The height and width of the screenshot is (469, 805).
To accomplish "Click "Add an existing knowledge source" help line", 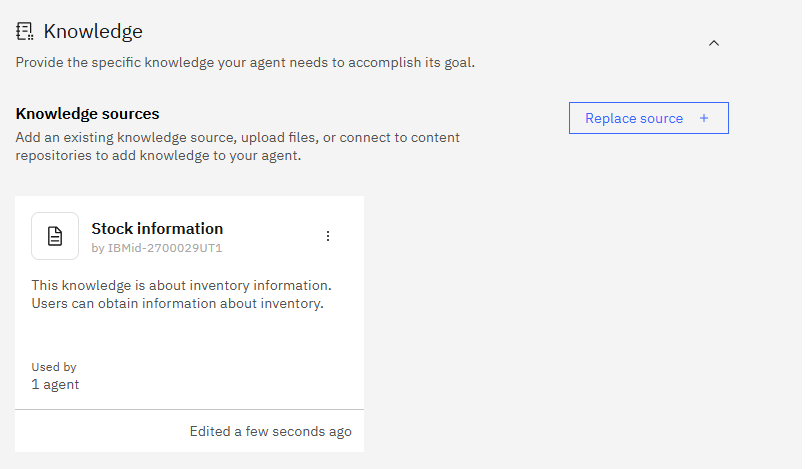I will (x=237, y=137).
